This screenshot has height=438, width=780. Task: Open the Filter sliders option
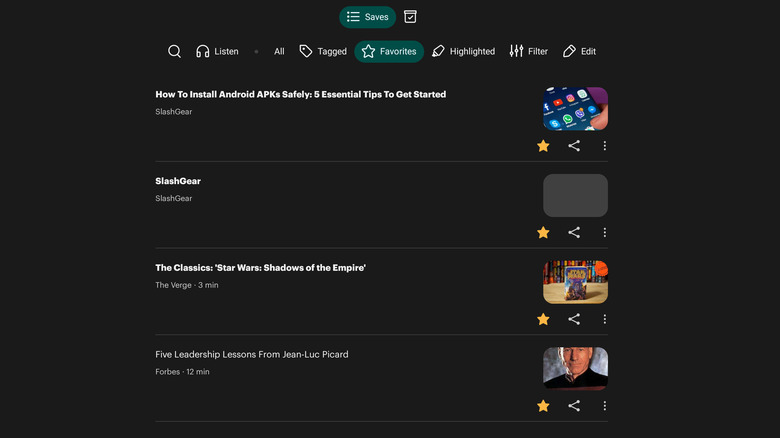tap(528, 51)
